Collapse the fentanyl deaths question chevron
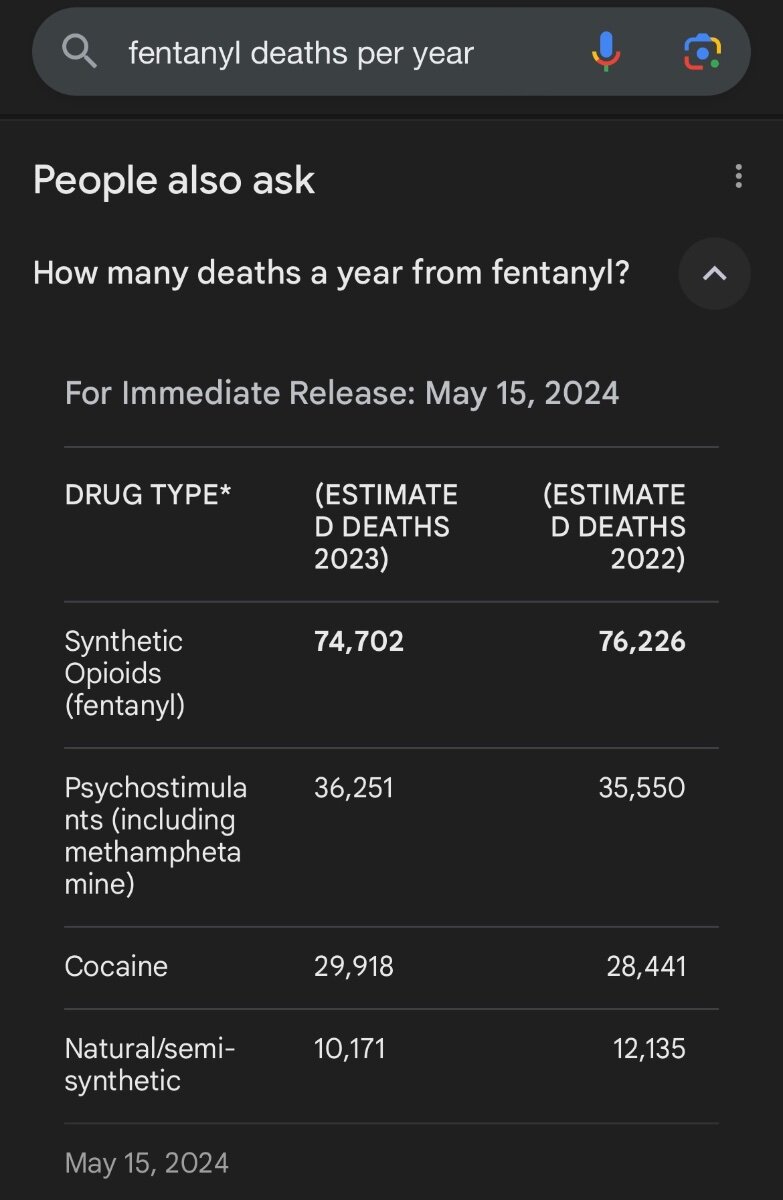The width and height of the screenshot is (783, 1200). 714,273
